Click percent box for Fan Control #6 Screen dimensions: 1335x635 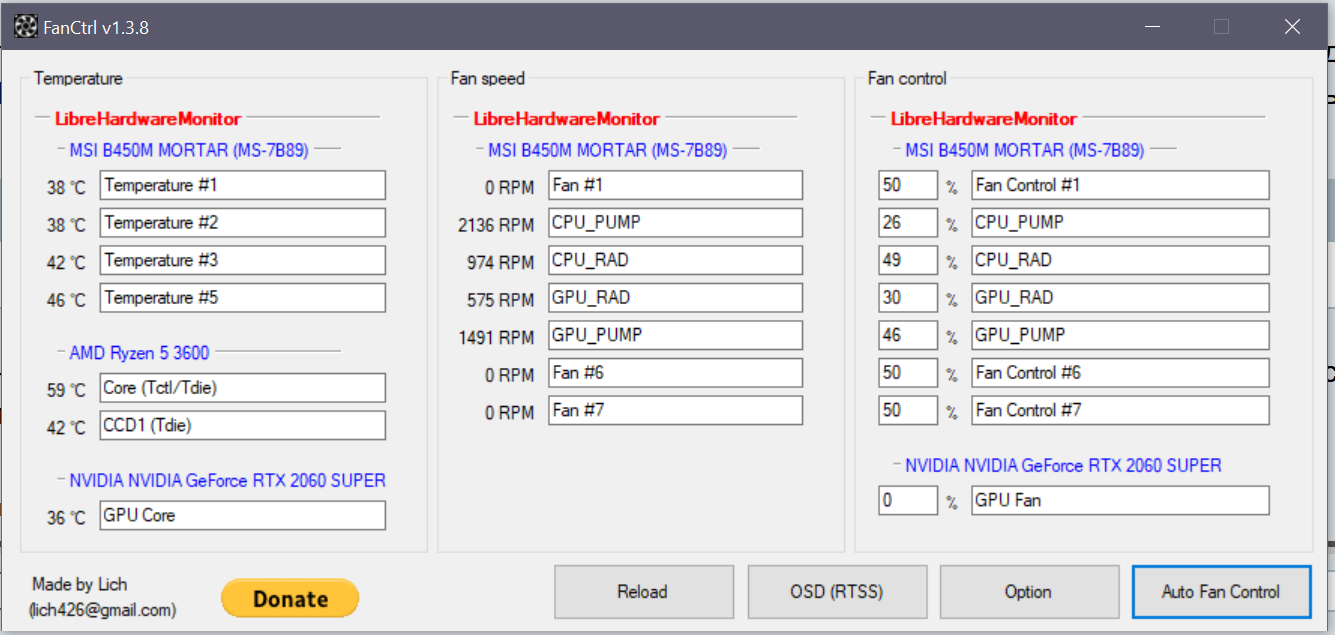tap(908, 373)
